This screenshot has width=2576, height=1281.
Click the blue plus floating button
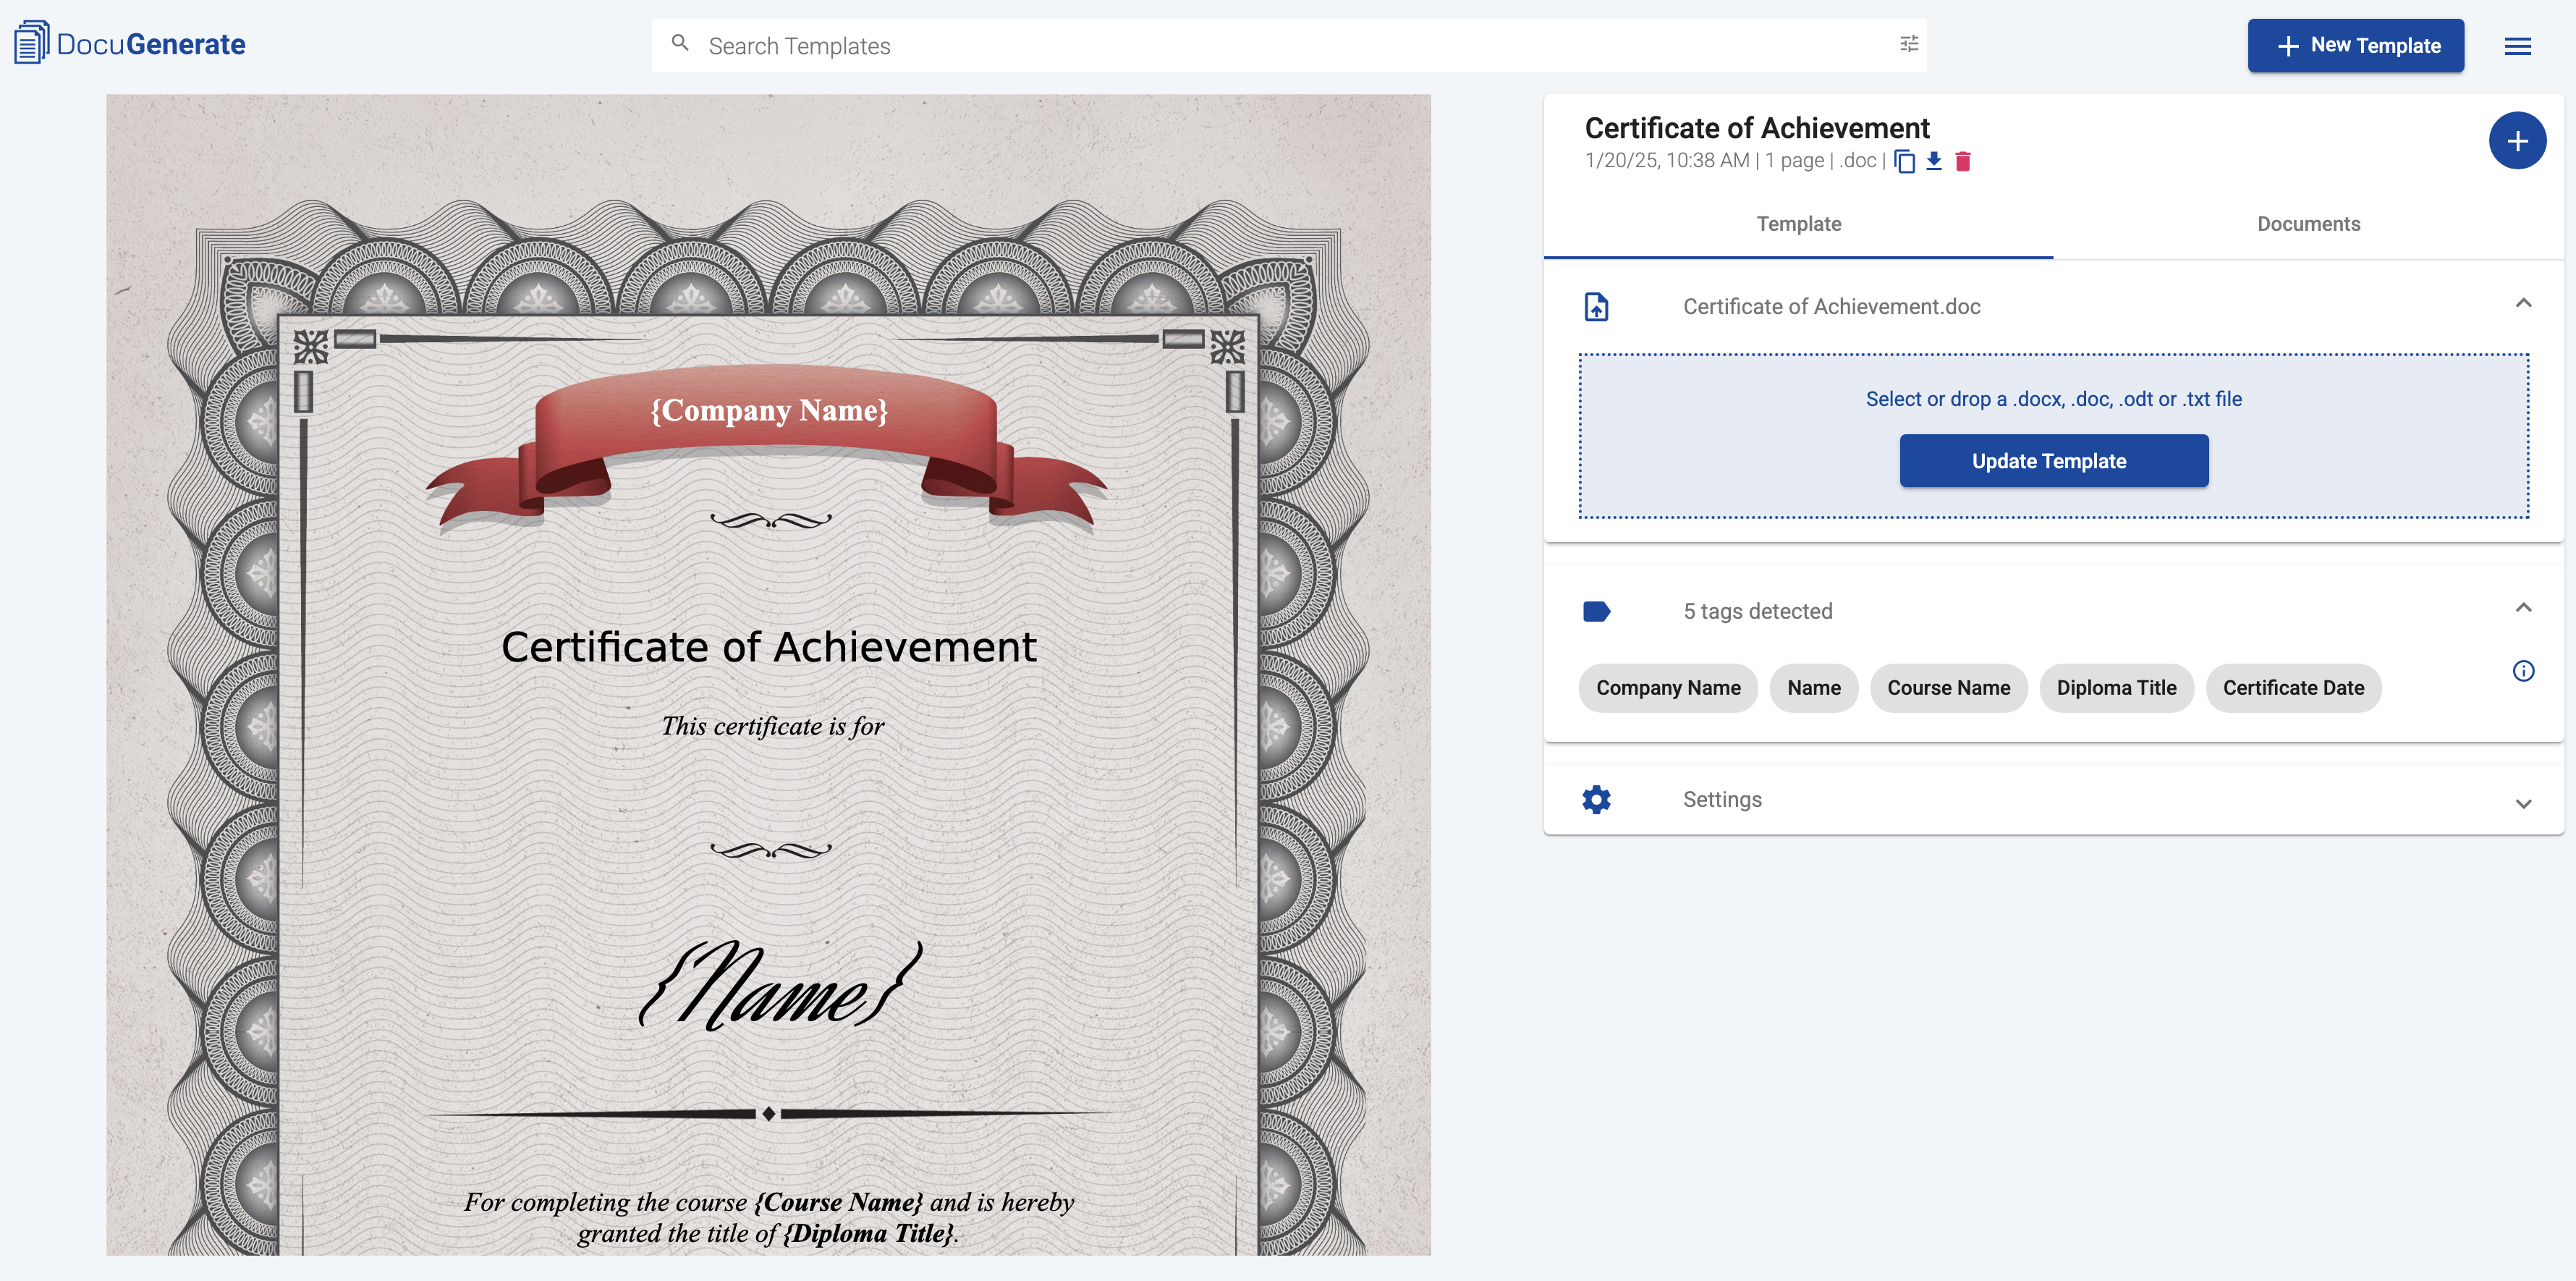pyautogui.click(x=2517, y=141)
